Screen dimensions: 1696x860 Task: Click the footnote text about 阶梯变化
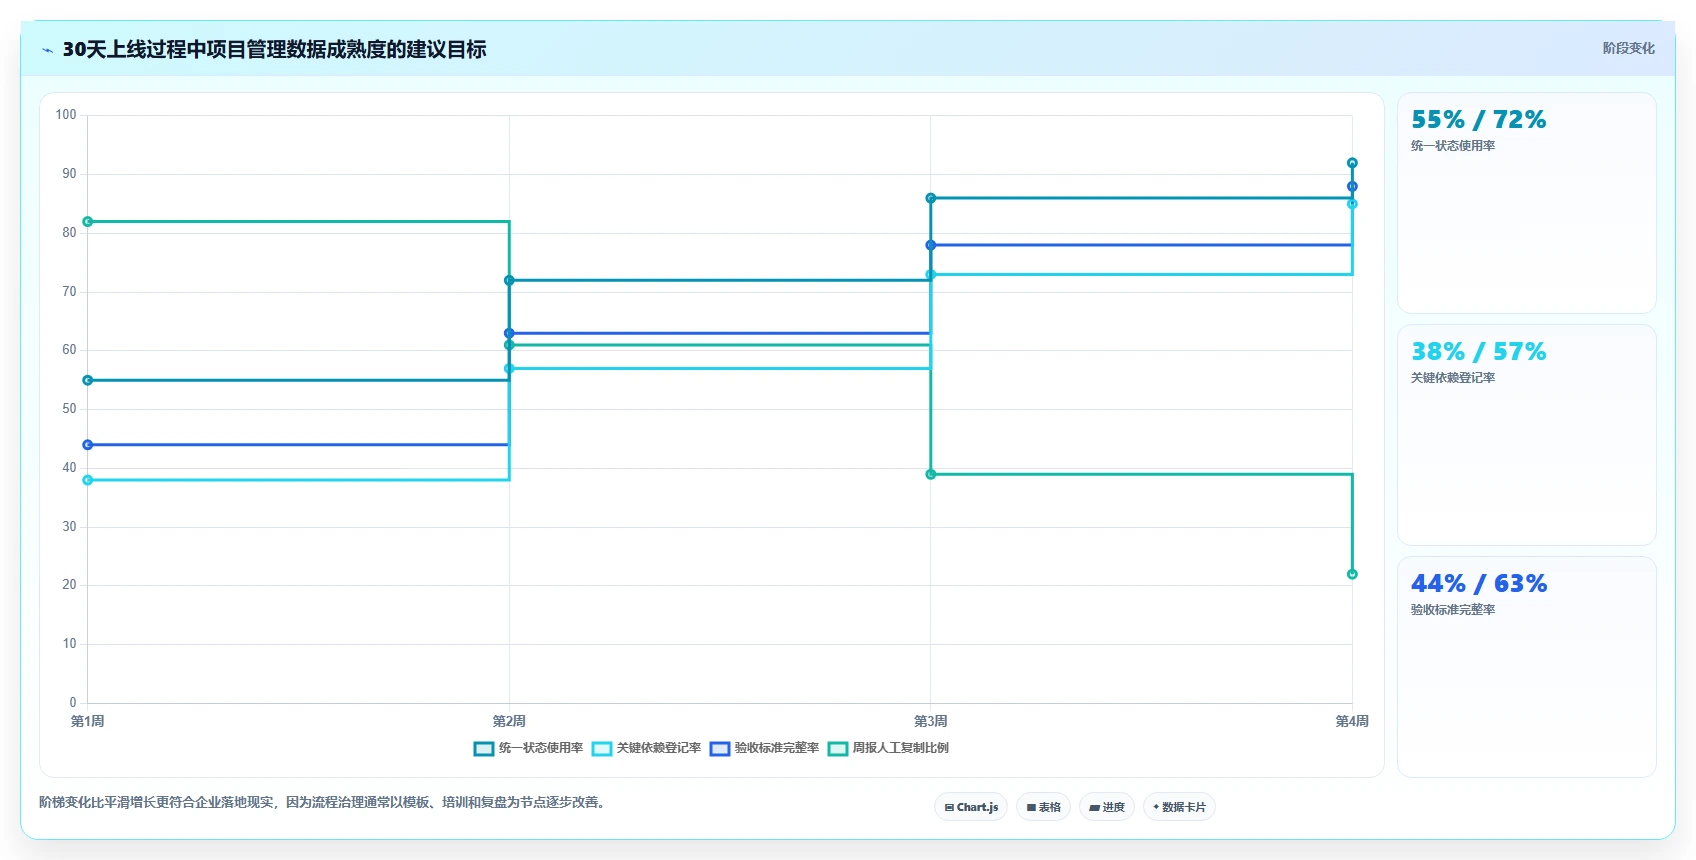324,802
